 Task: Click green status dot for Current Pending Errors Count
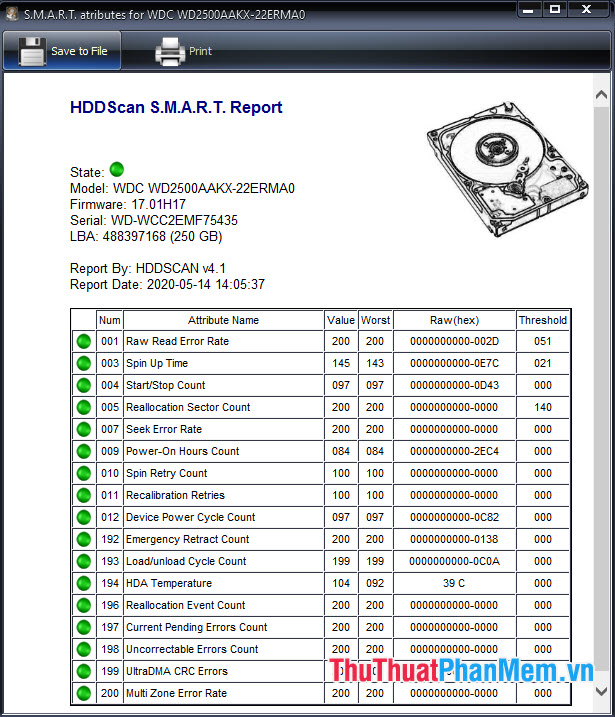[x=84, y=627]
